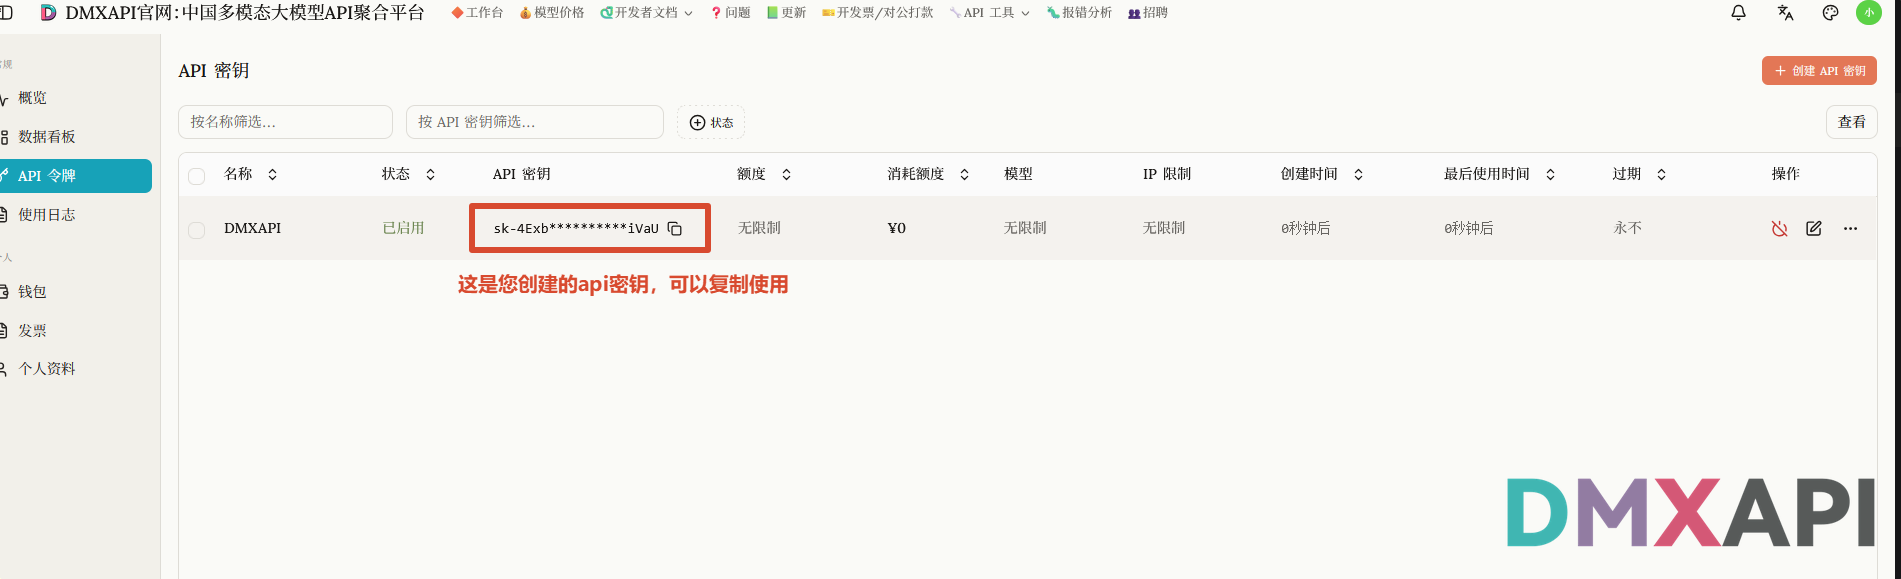Open the green user avatar menu
The height and width of the screenshot is (579, 1901).
point(1868,13)
